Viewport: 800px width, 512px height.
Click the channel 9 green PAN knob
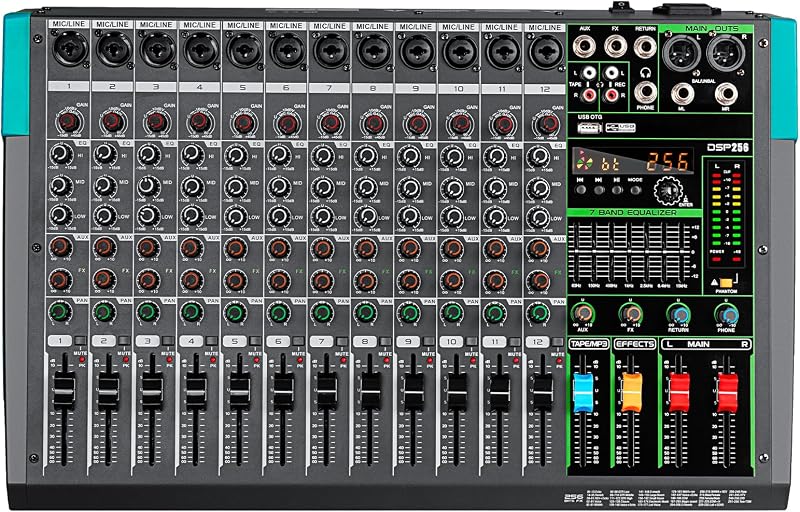click(x=409, y=312)
